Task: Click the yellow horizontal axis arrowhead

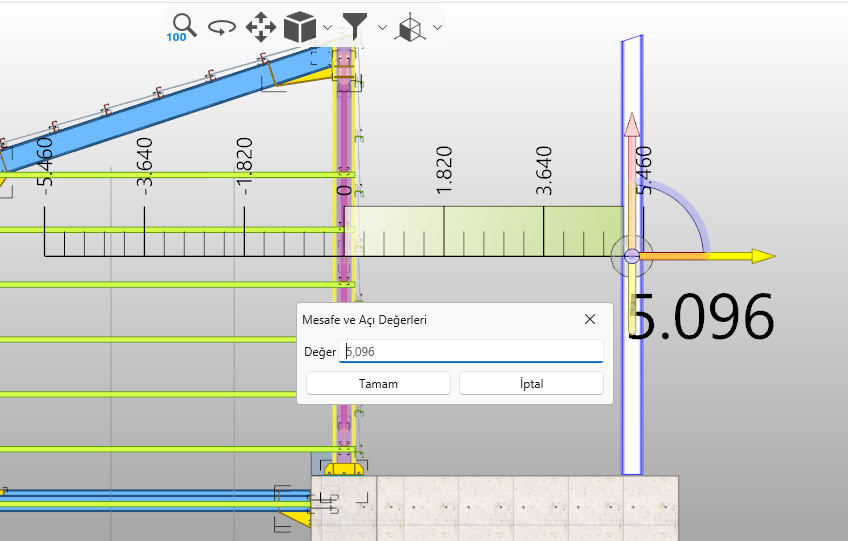Action: [x=763, y=257]
